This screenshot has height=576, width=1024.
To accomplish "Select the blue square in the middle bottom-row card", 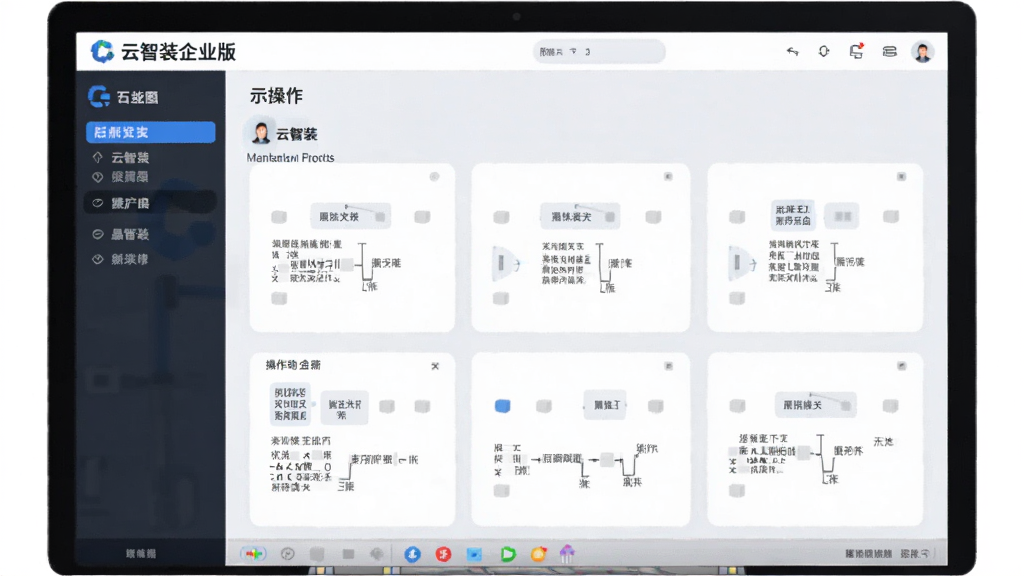I will tap(502, 406).
